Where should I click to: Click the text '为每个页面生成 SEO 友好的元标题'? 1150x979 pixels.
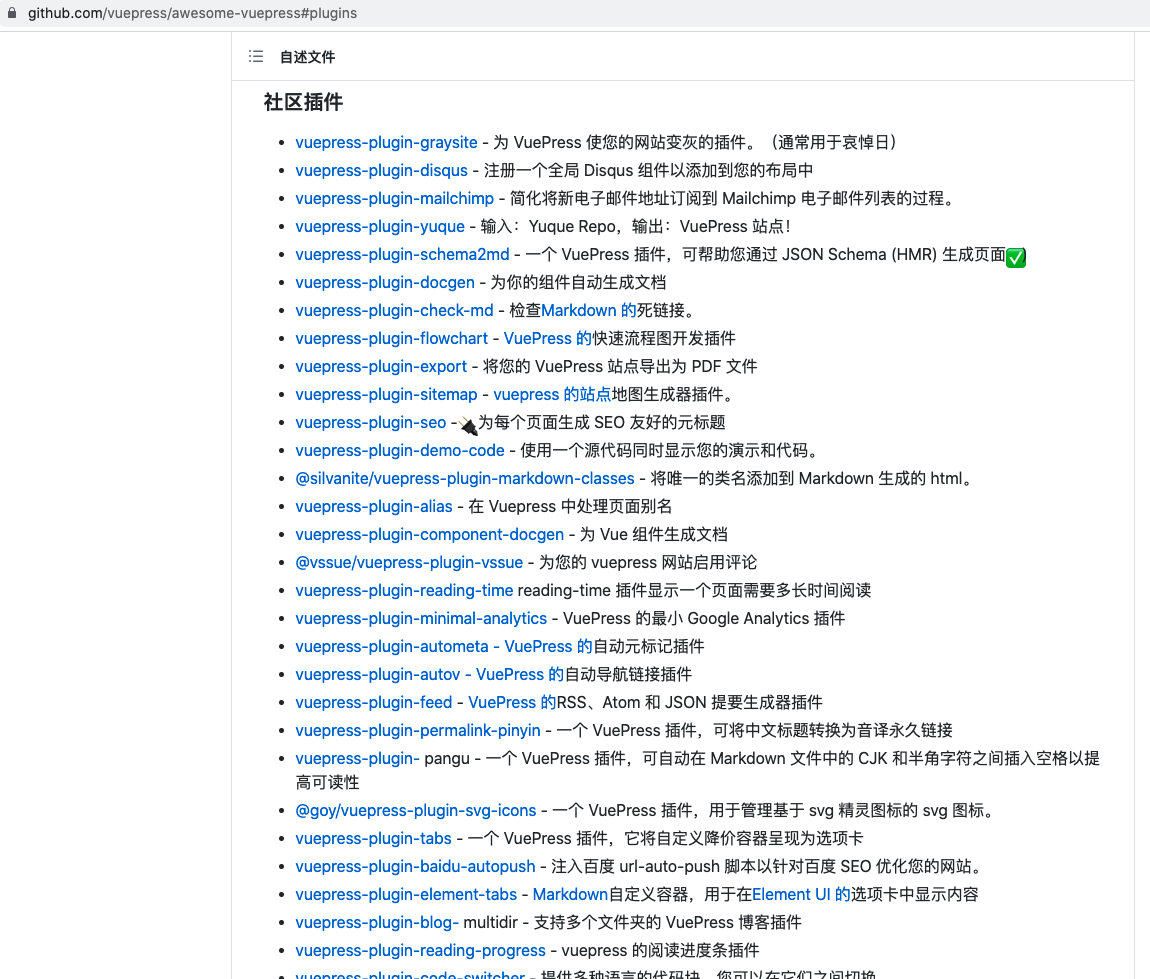coord(602,422)
